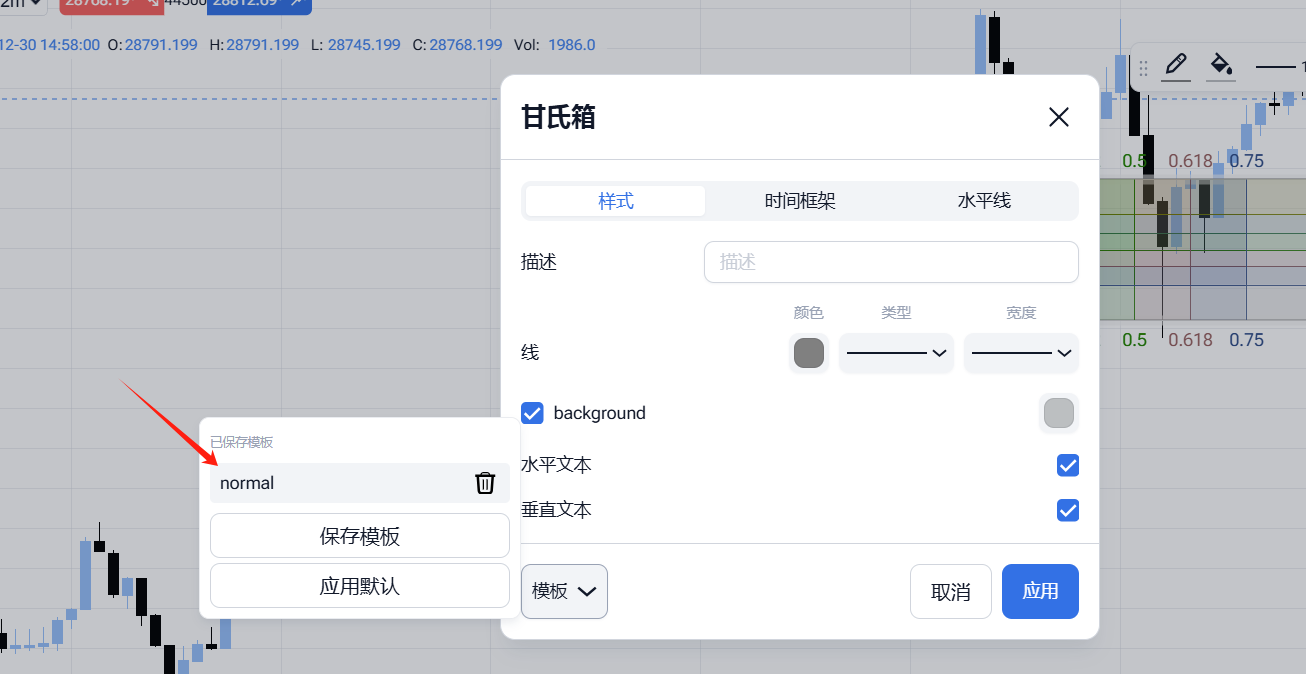
Task: Open the floating toolbar line width selector
Action: [1280, 67]
